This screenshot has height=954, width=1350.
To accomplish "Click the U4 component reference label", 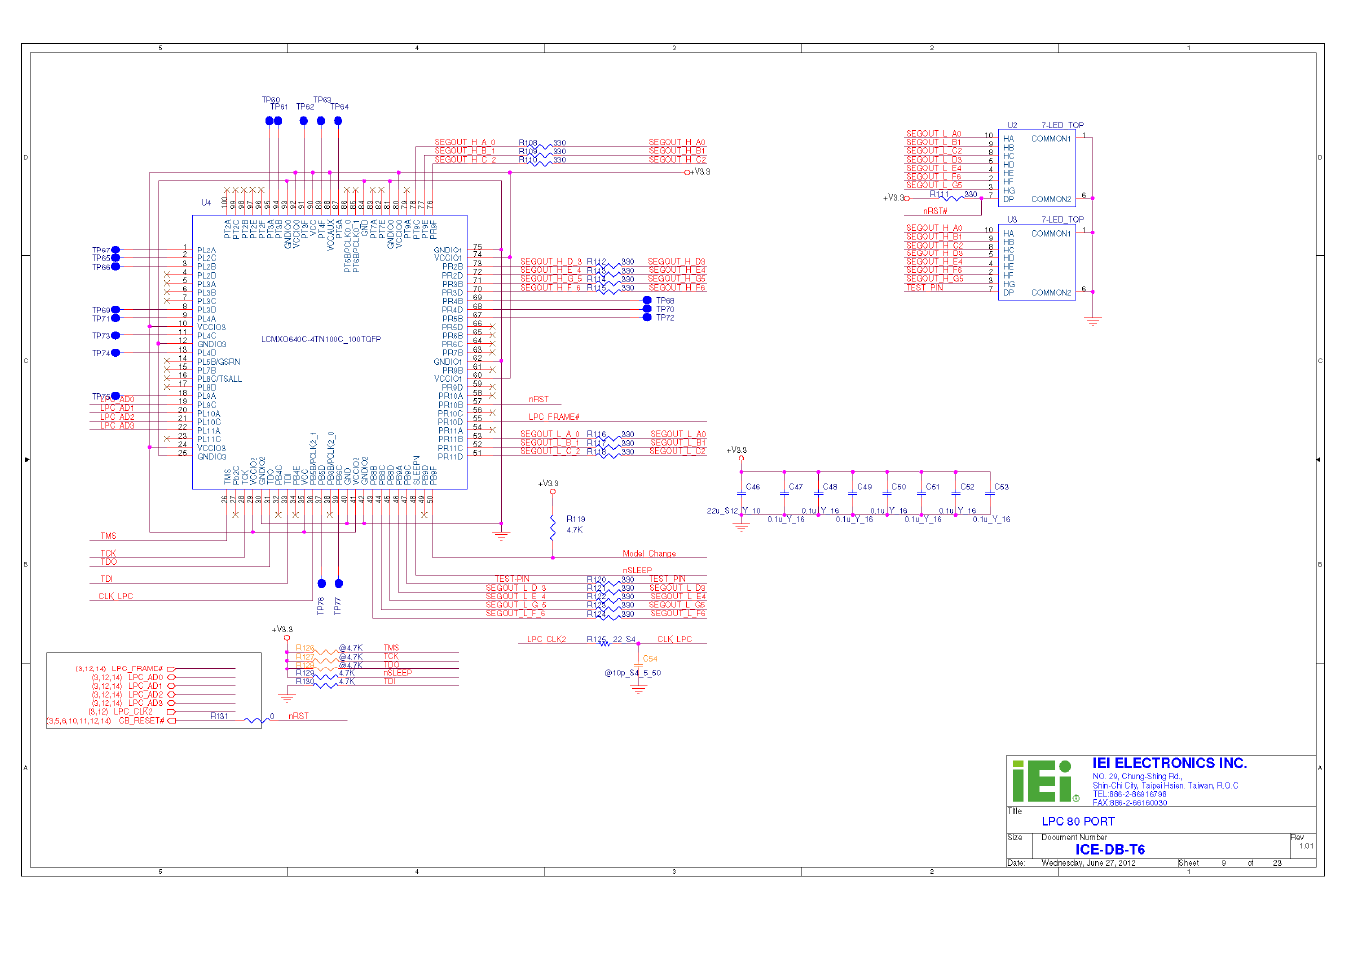I will pos(206,202).
